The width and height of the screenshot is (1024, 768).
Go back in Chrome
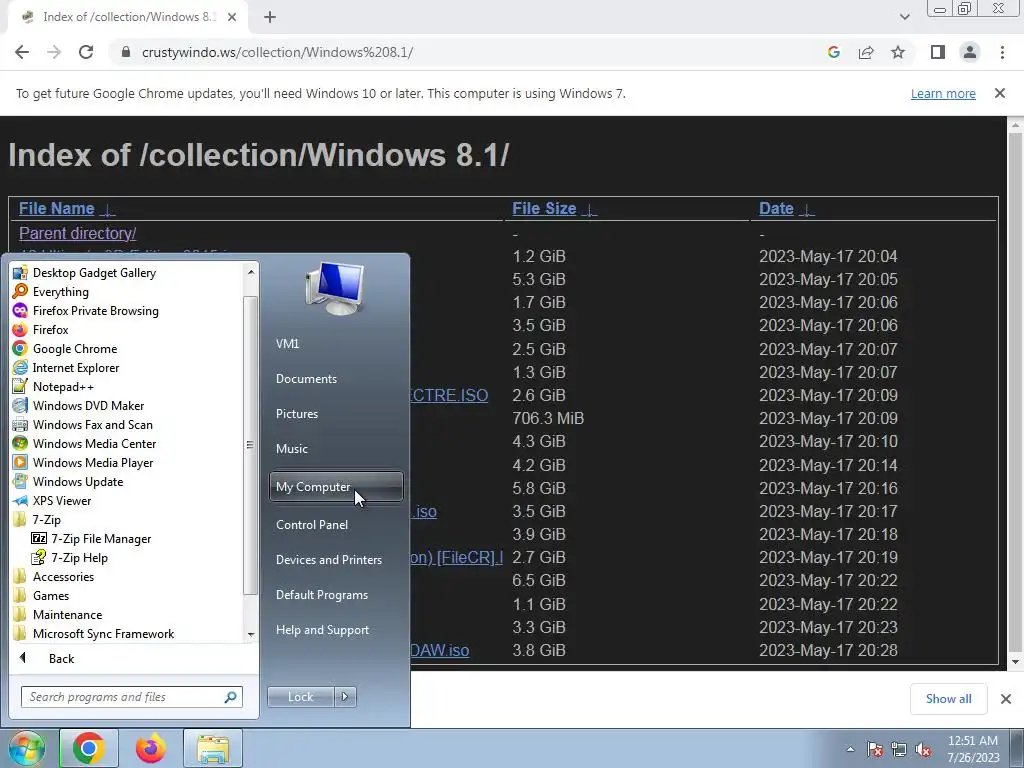click(22, 52)
